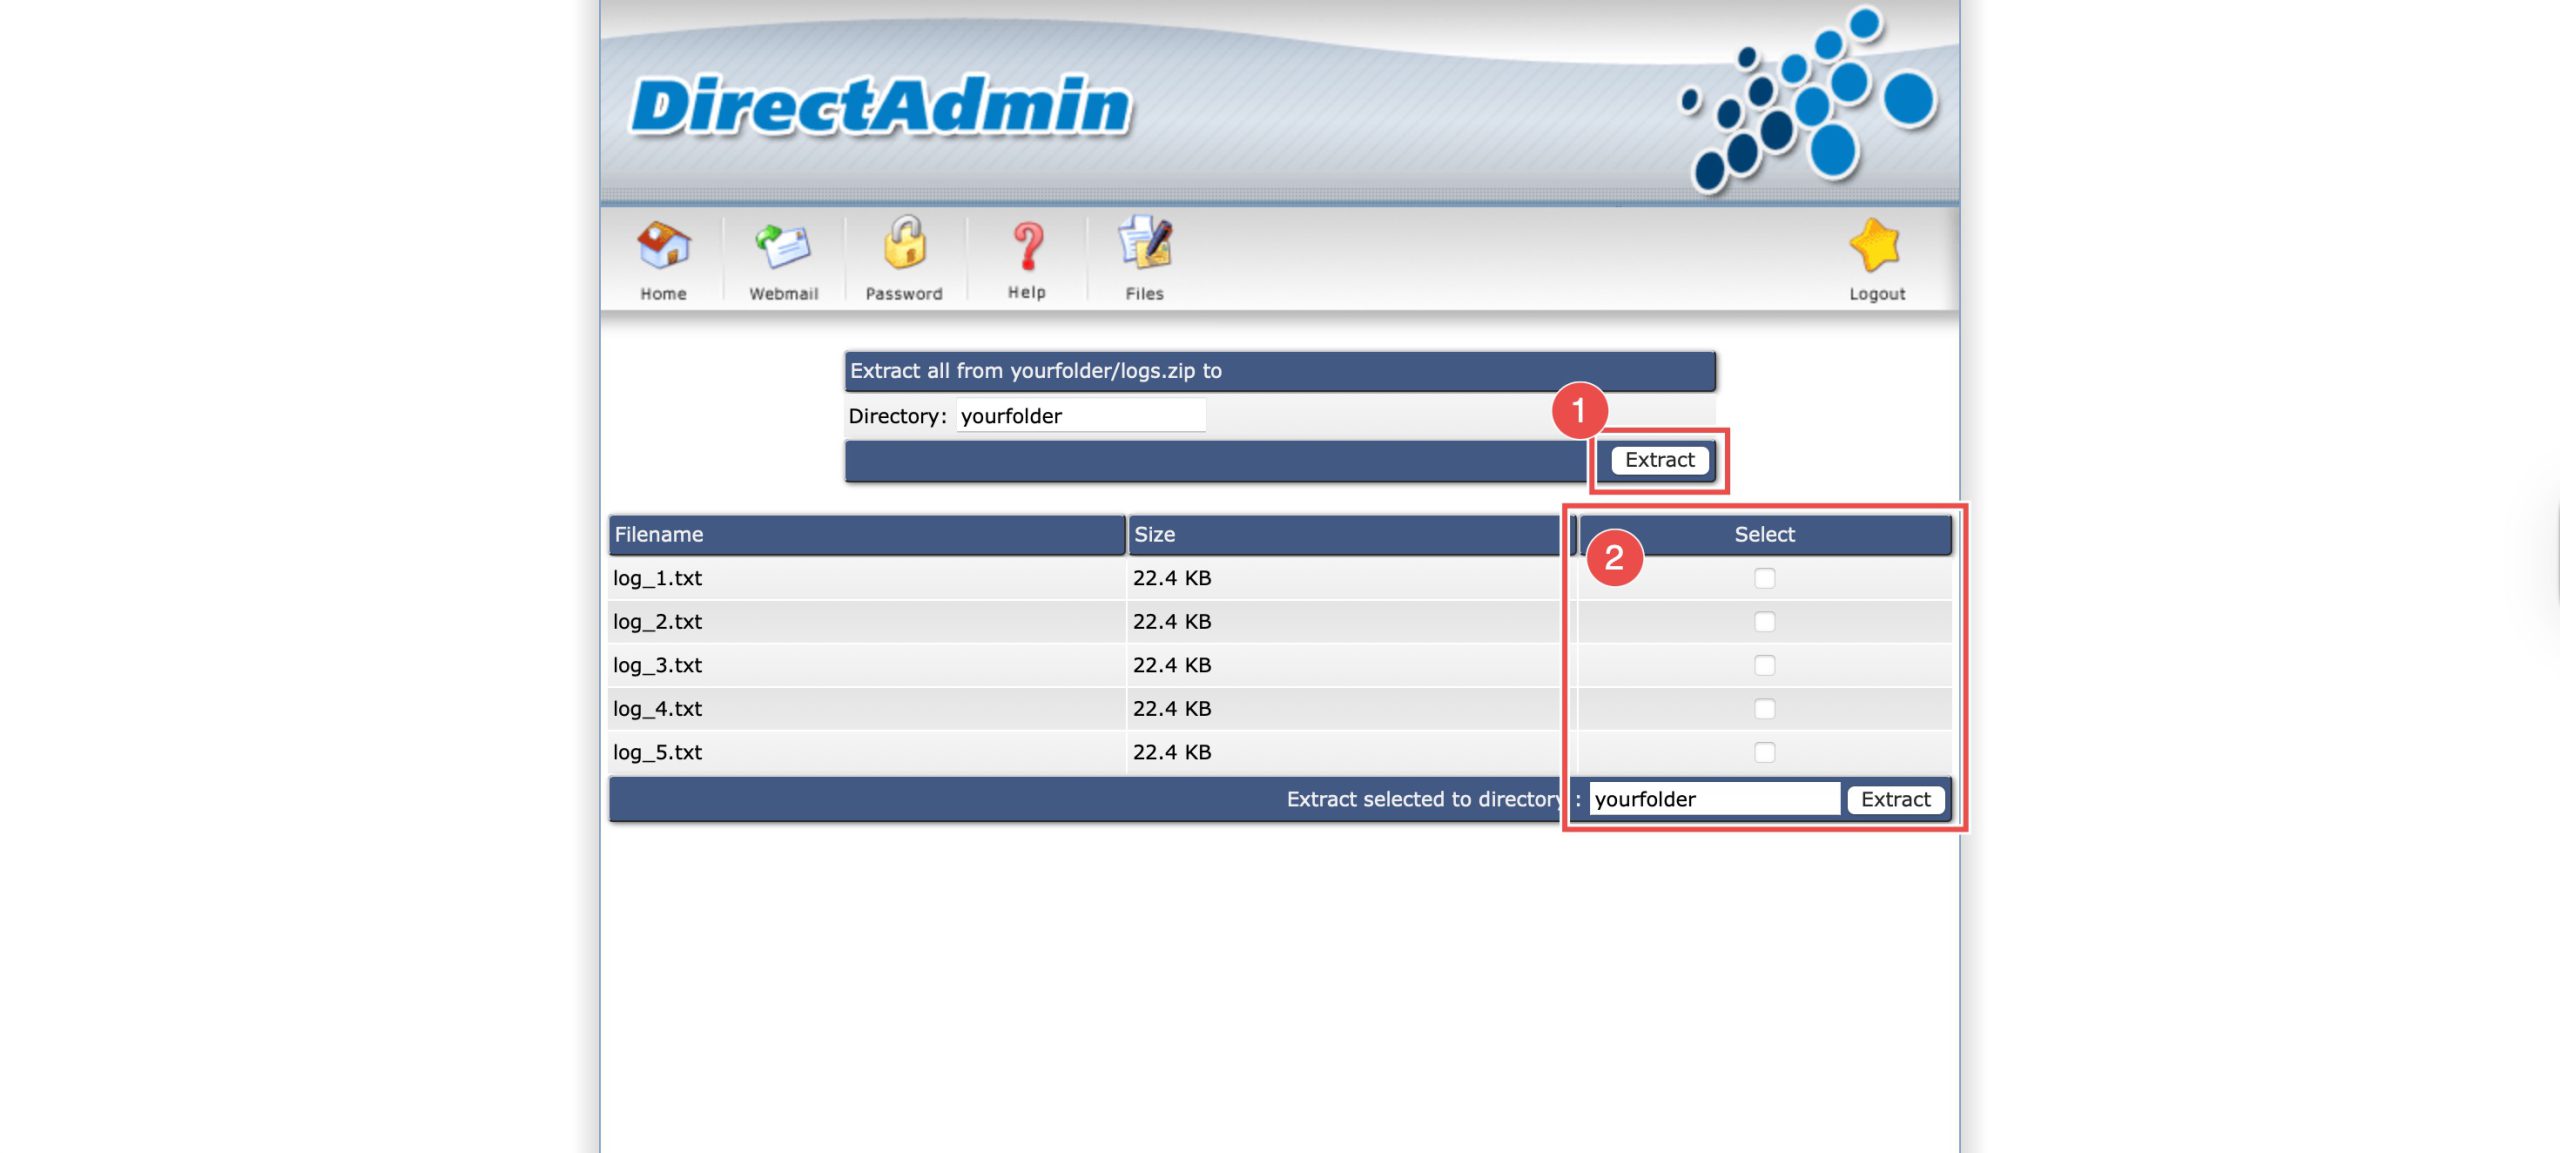Click the log_3.txt filename
Image resolution: width=2560 pixels, height=1153 pixels.
(x=657, y=665)
